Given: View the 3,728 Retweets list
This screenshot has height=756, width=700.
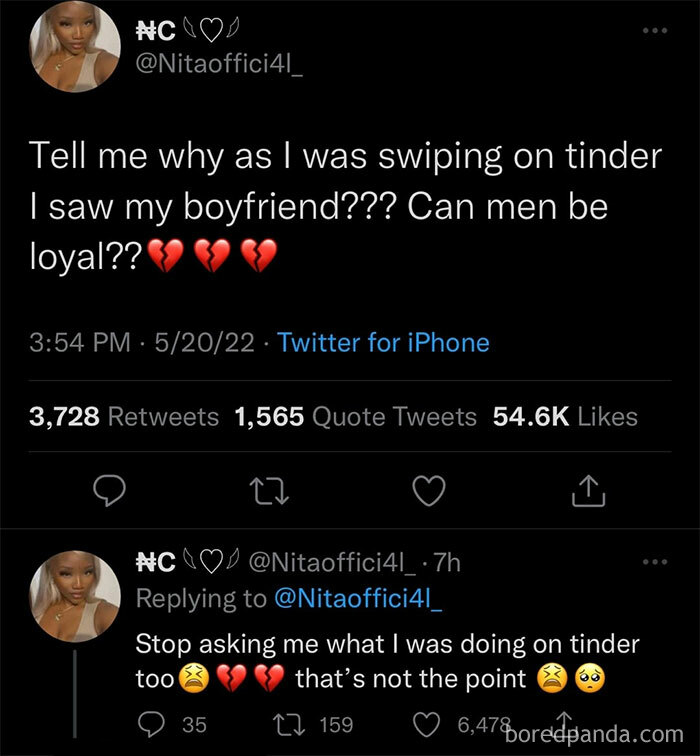Looking at the screenshot, I should click(x=124, y=416).
